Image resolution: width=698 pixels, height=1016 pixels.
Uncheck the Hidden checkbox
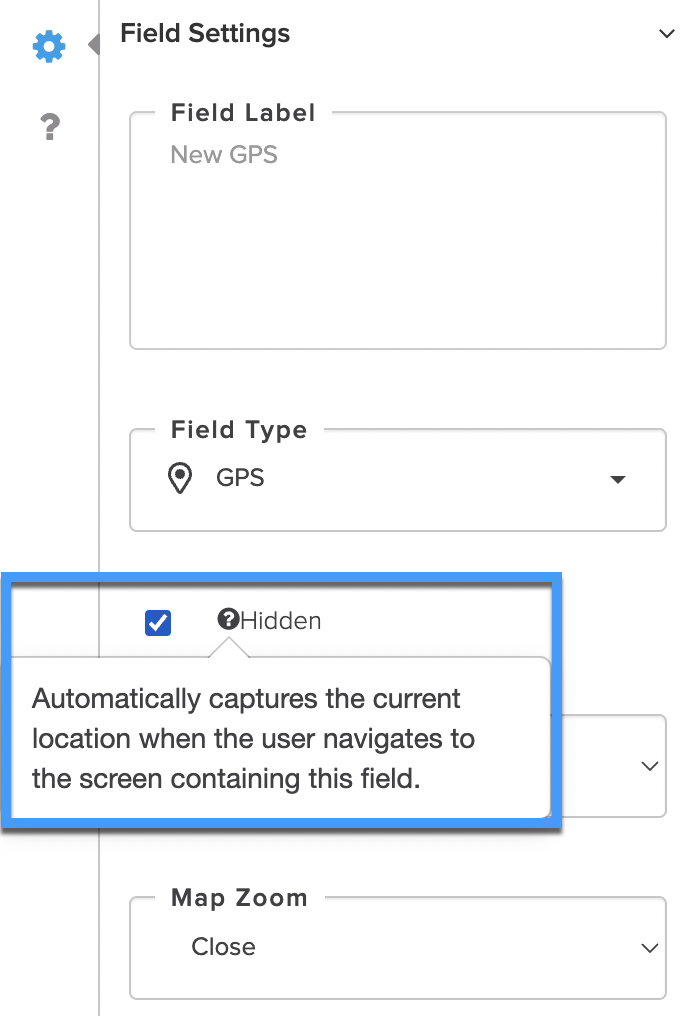[x=157, y=623]
